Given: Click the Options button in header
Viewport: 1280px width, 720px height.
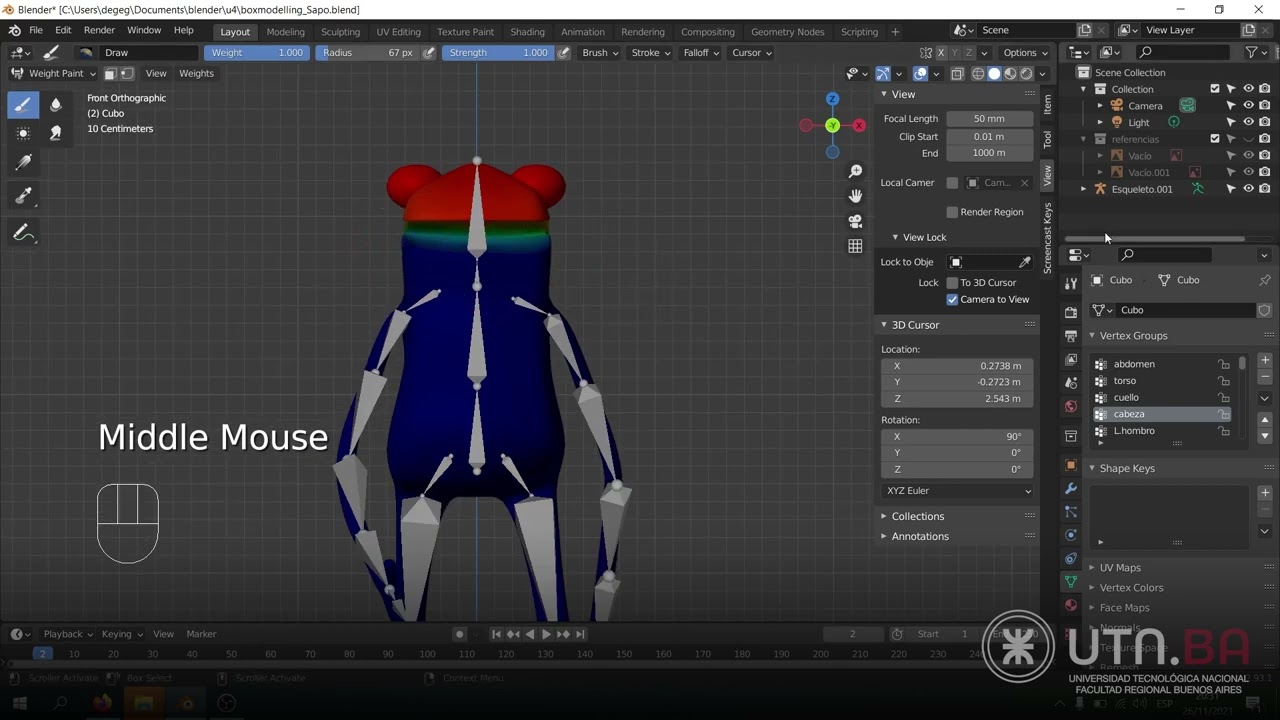Looking at the screenshot, I should point(1024,53).
